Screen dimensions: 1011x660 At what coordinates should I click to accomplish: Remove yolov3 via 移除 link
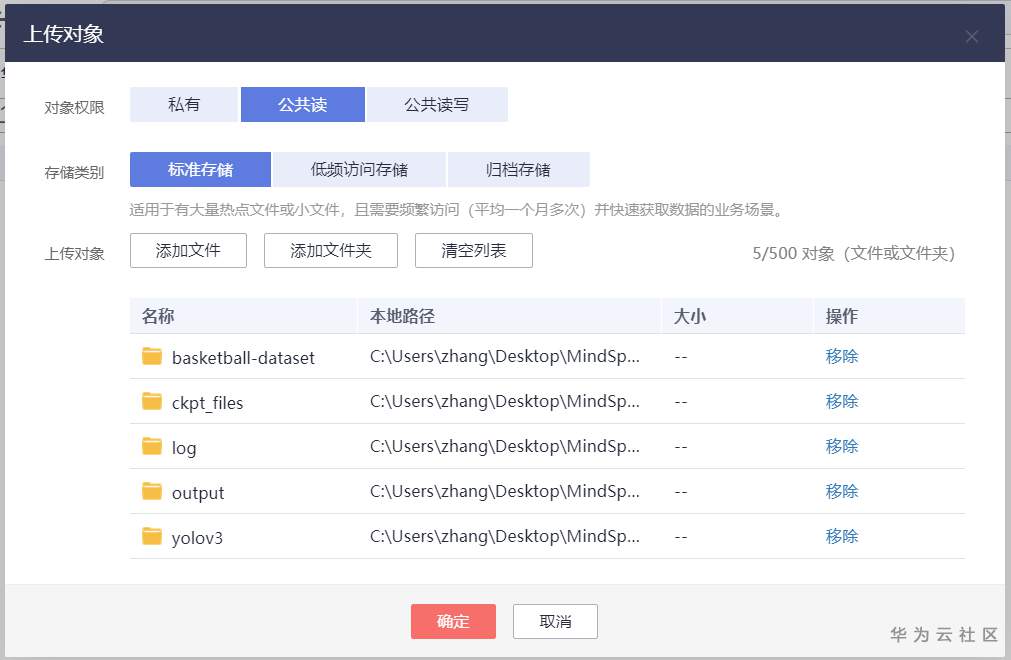pos(841,537)
